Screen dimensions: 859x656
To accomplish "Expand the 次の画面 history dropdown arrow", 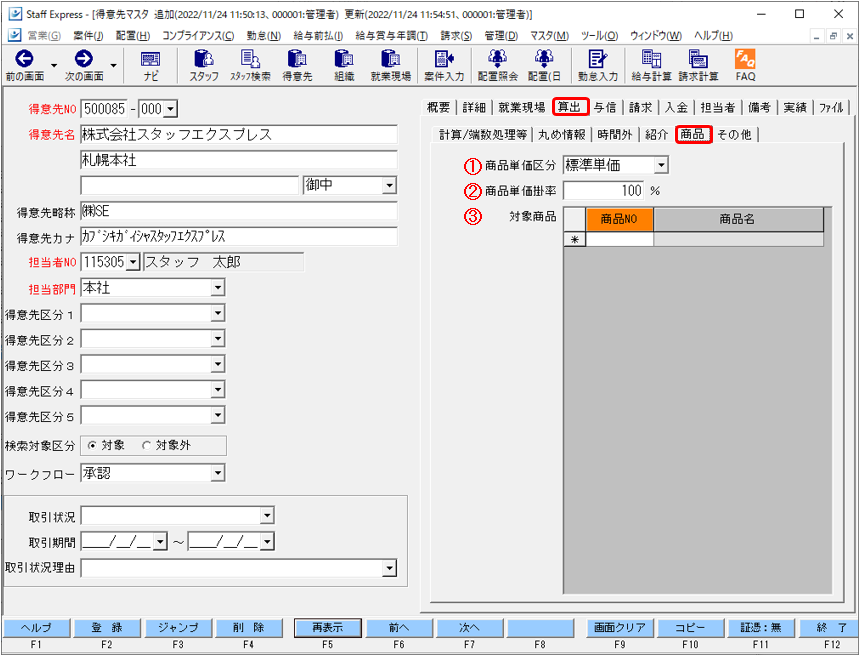I will pos(113,66).
